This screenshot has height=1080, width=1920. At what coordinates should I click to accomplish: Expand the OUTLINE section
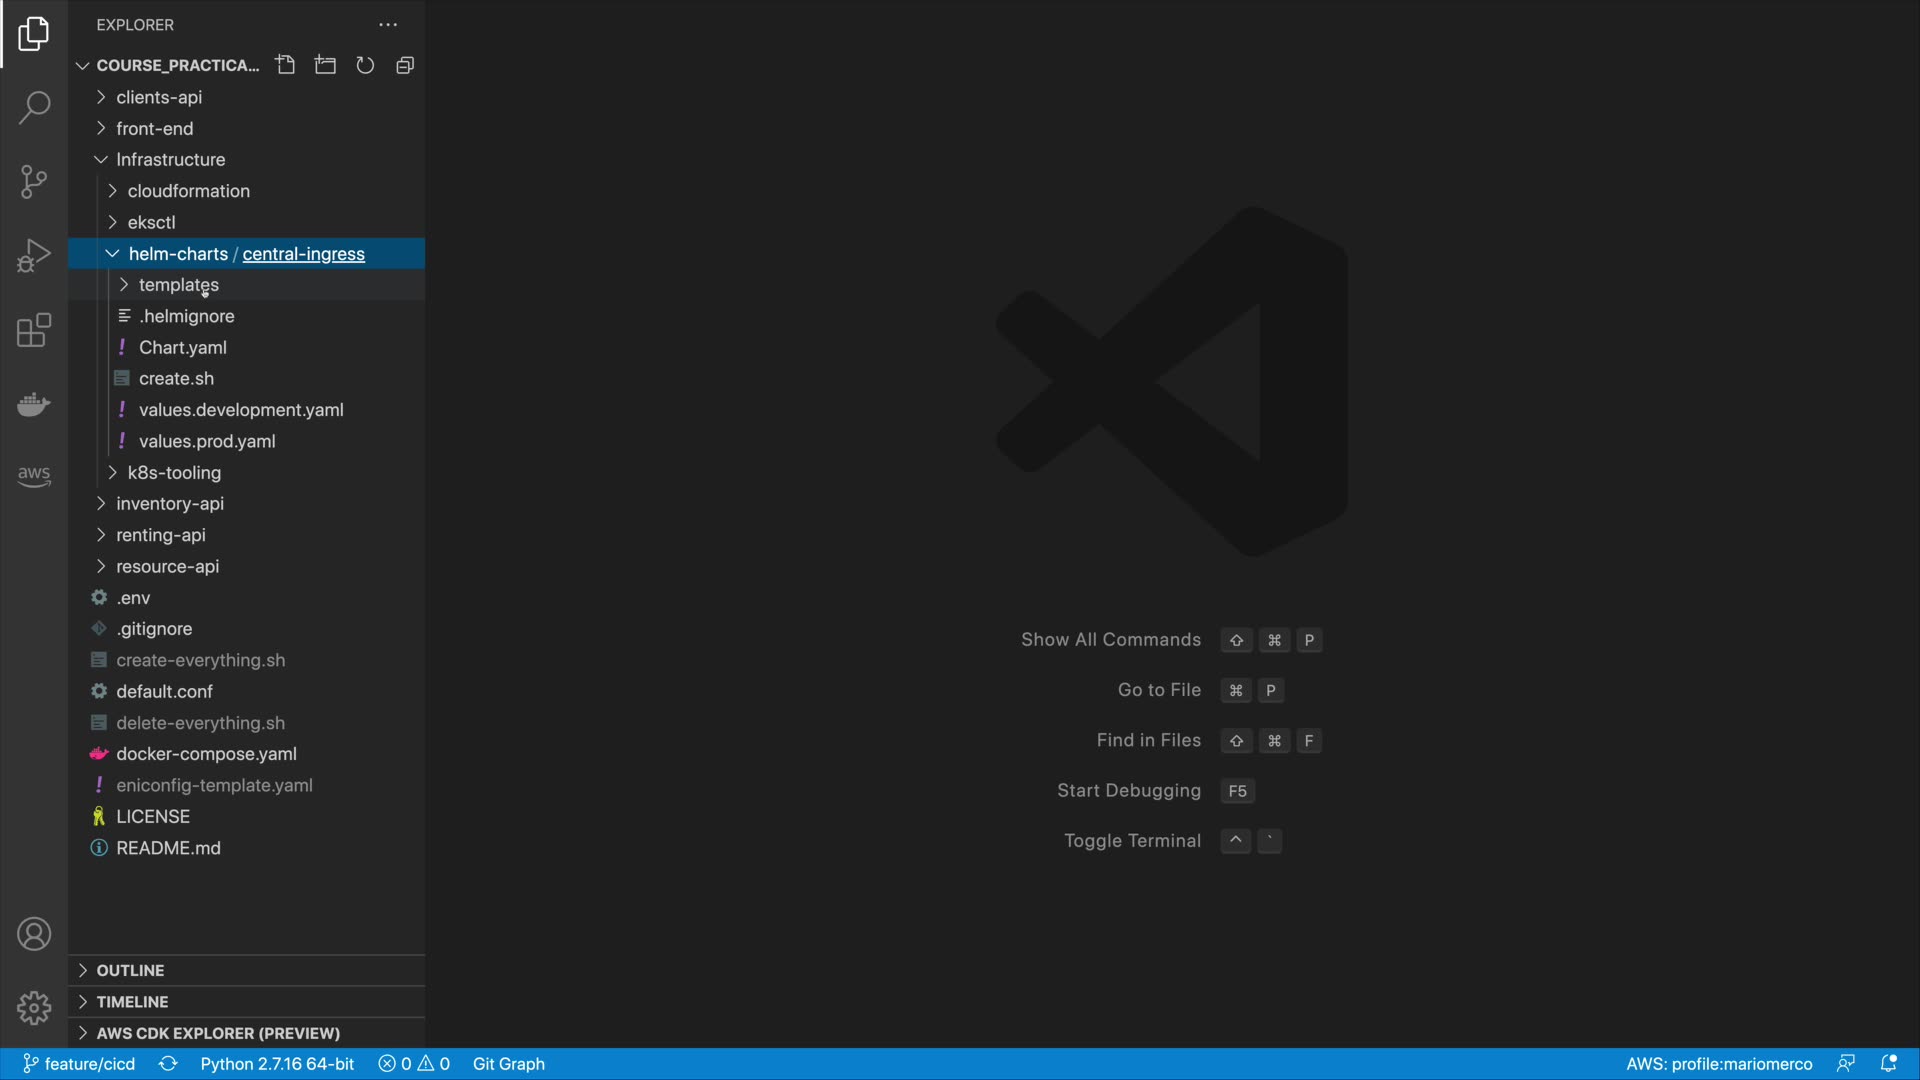click(x=130, y=970)
